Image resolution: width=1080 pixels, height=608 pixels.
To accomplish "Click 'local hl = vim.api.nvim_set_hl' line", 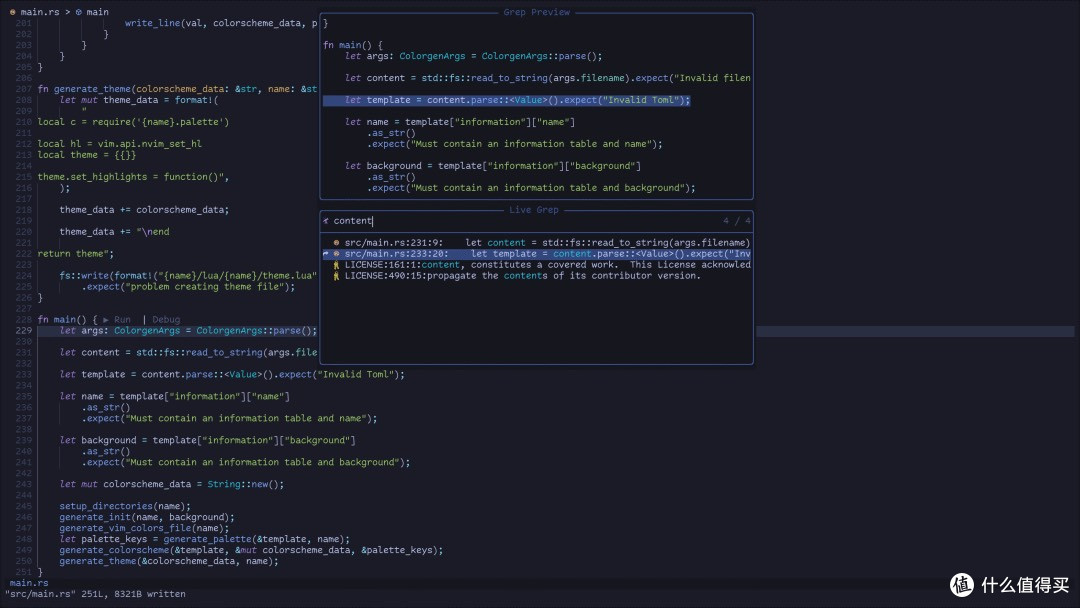I will coord(119,144).
